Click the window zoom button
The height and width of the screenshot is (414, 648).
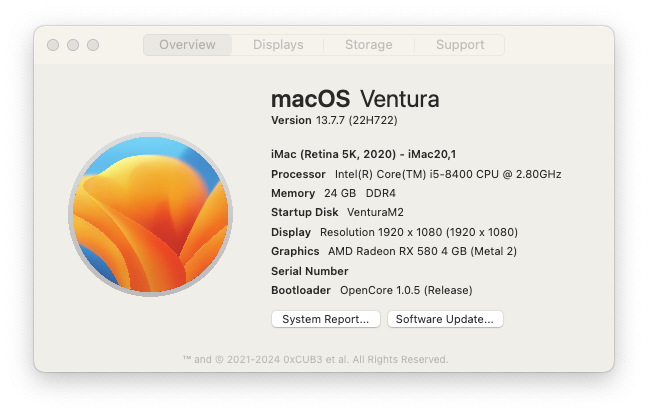pyautogui.click(x=93, y=45)
